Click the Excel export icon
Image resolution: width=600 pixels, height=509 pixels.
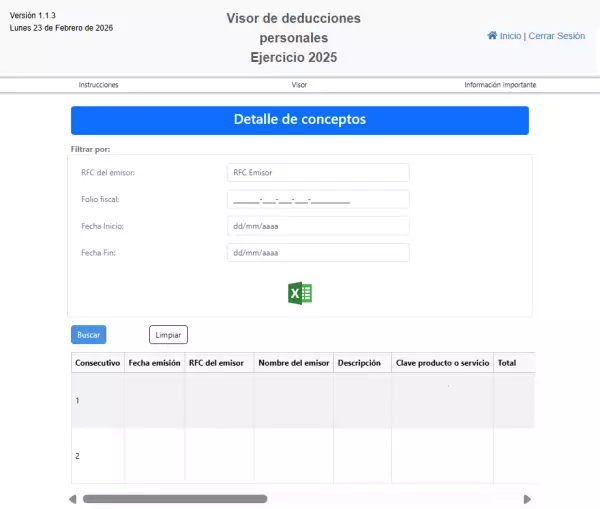(300, 293)
